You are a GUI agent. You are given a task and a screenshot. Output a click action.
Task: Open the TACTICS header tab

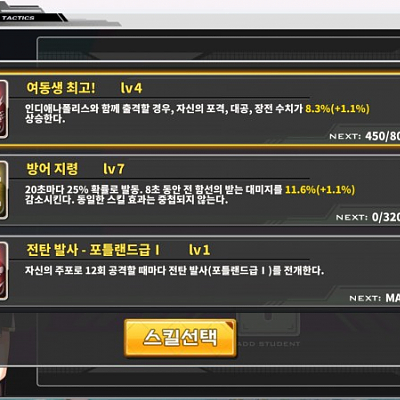(x=18, y=18)
